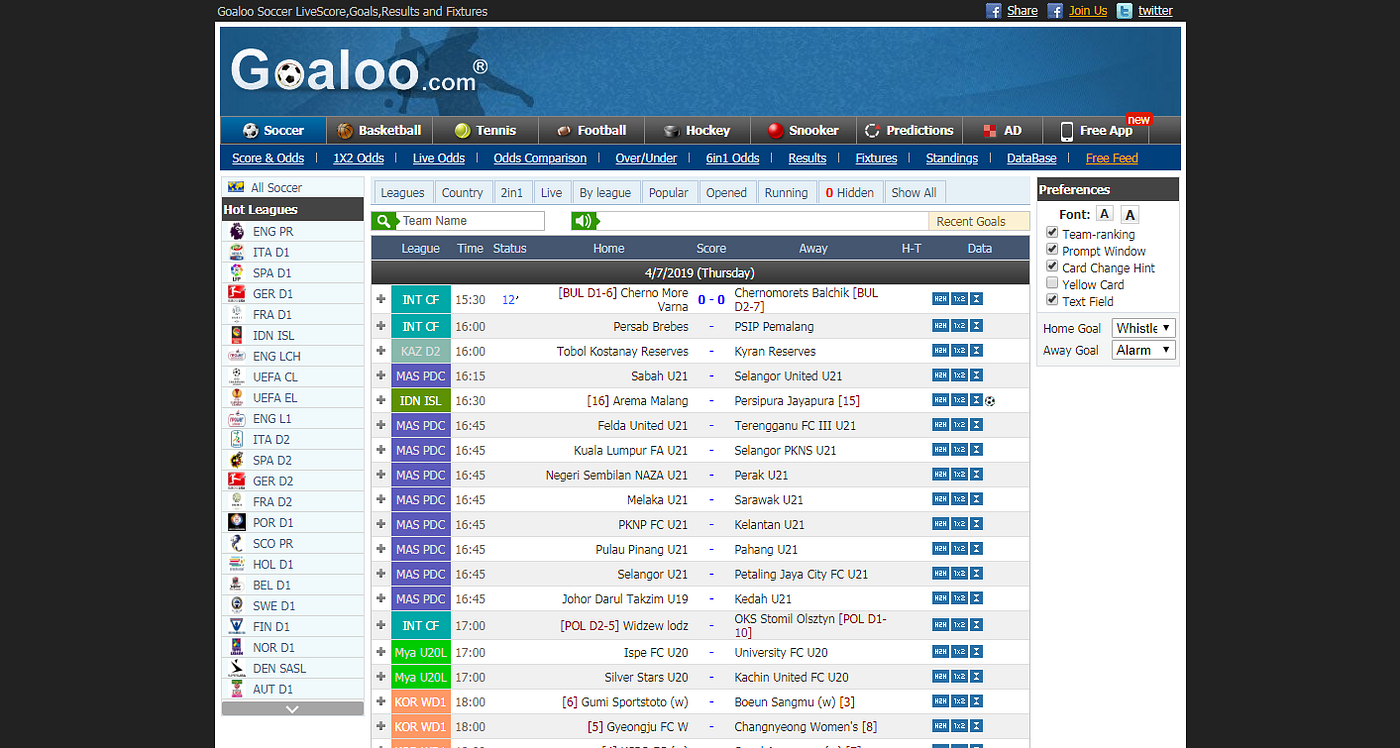
Task: Toggle the Text Field checkbox
Action: click(1052, 300)
